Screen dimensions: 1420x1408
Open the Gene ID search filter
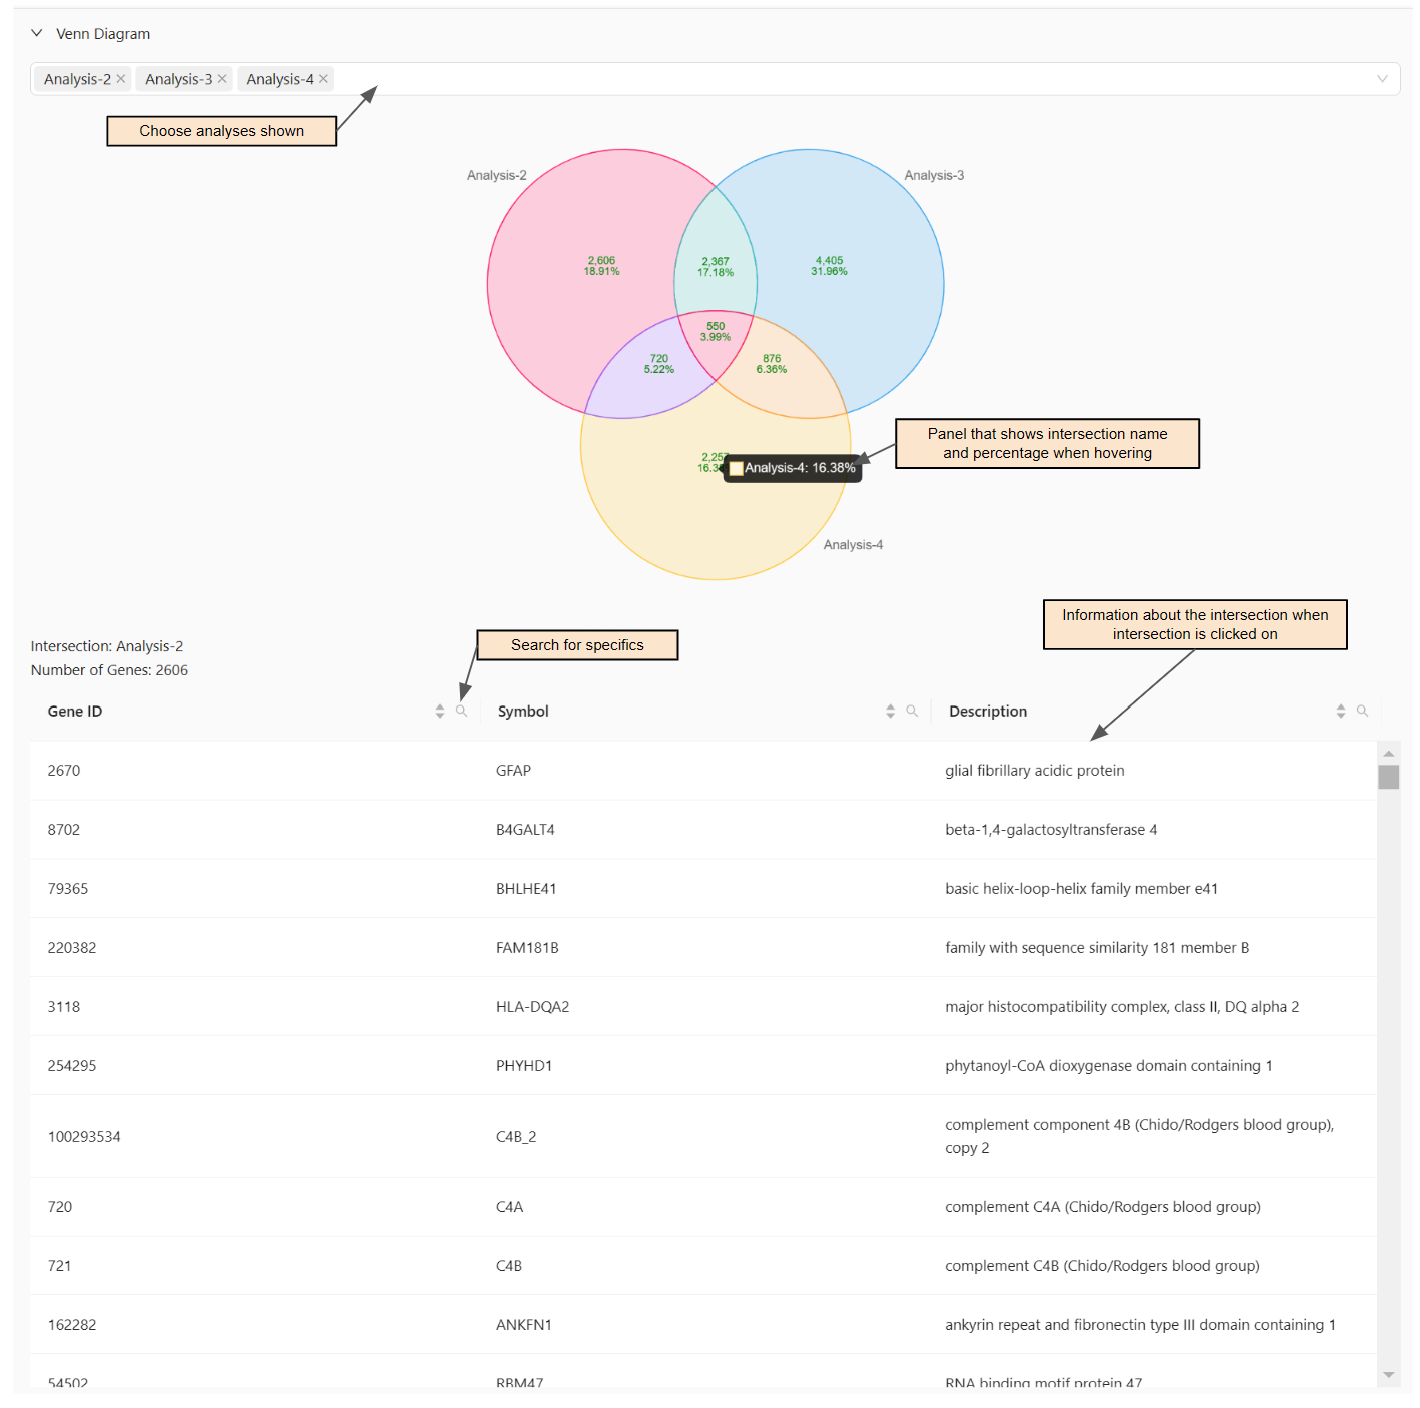pos(461,710)
